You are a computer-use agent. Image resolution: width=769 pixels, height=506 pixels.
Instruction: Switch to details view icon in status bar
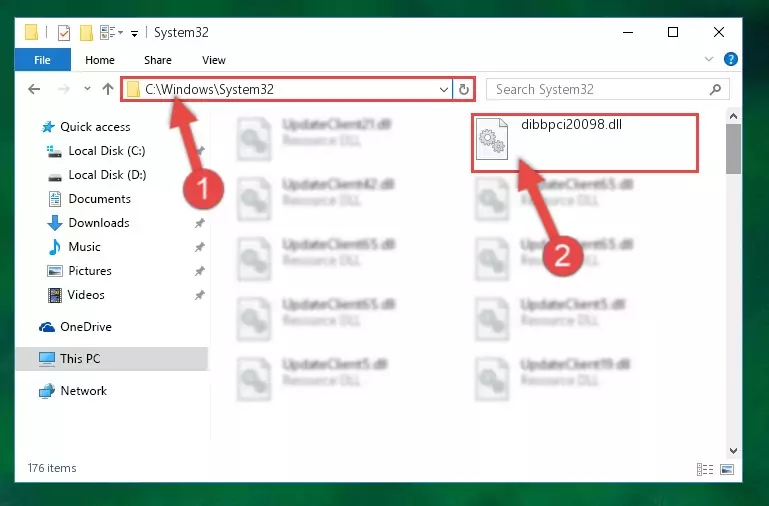click(x=705, y=470)
